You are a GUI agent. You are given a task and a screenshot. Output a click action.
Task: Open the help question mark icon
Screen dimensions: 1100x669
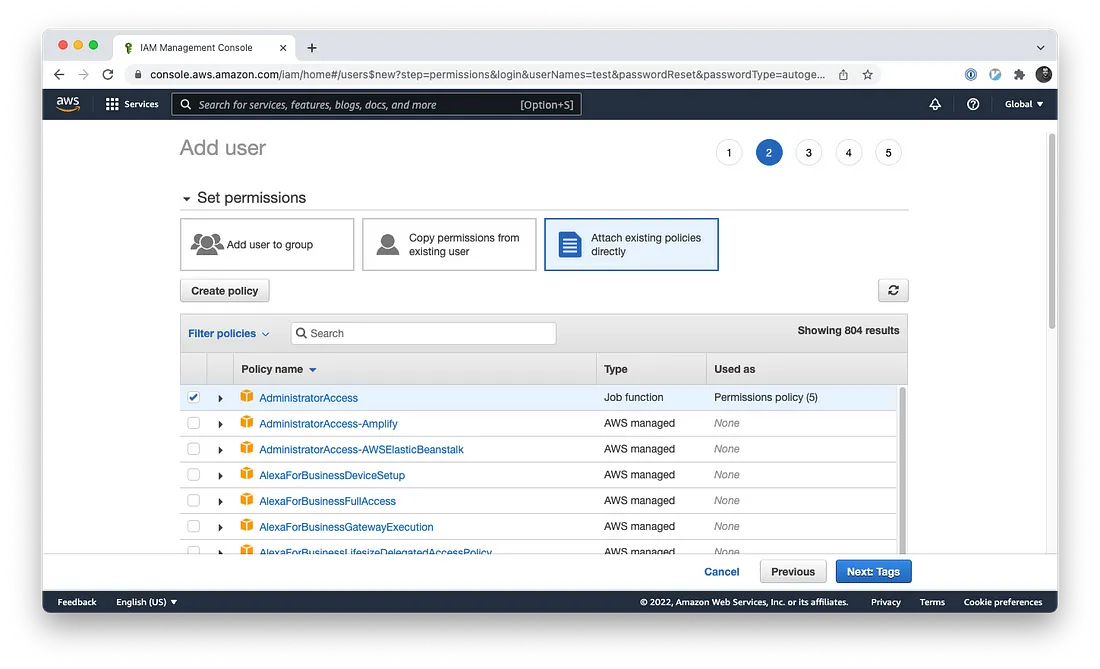tap(973, 104)
